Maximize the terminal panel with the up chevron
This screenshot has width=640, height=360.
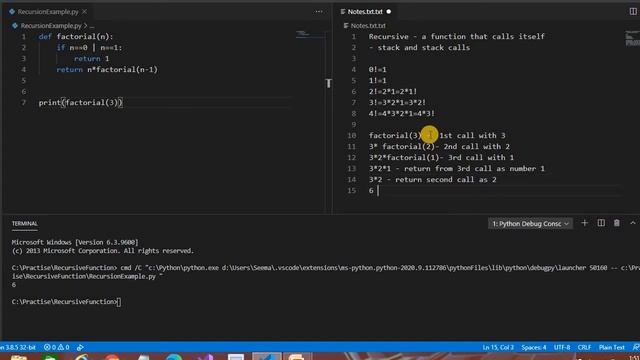633,223
